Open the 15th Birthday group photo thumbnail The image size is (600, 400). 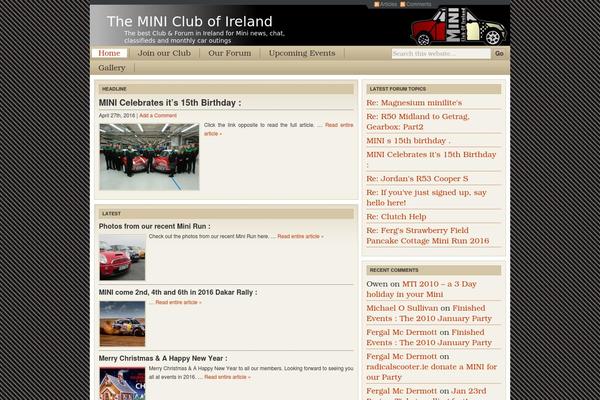(x=149, y=157)
